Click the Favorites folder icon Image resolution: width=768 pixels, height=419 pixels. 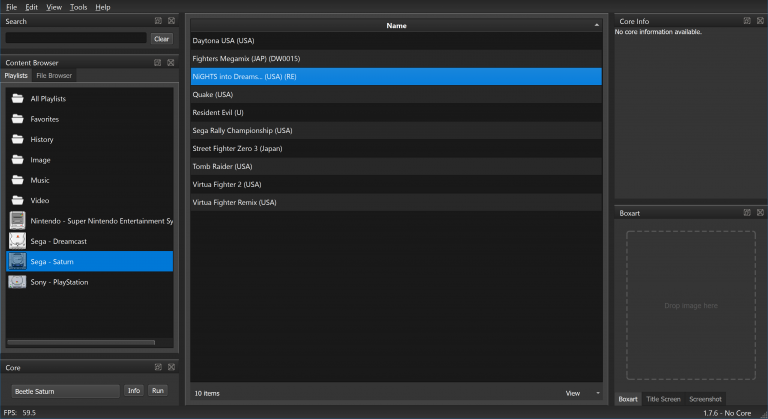(17, 119)
